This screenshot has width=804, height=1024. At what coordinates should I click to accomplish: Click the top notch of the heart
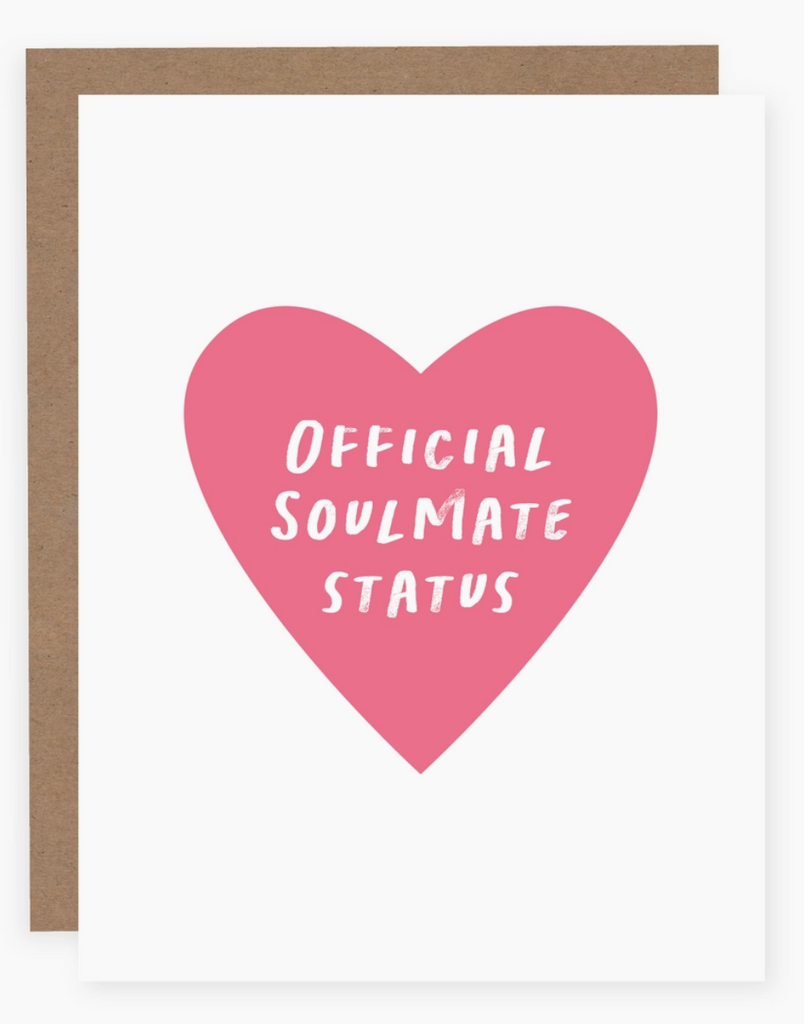tap(421, 370)
